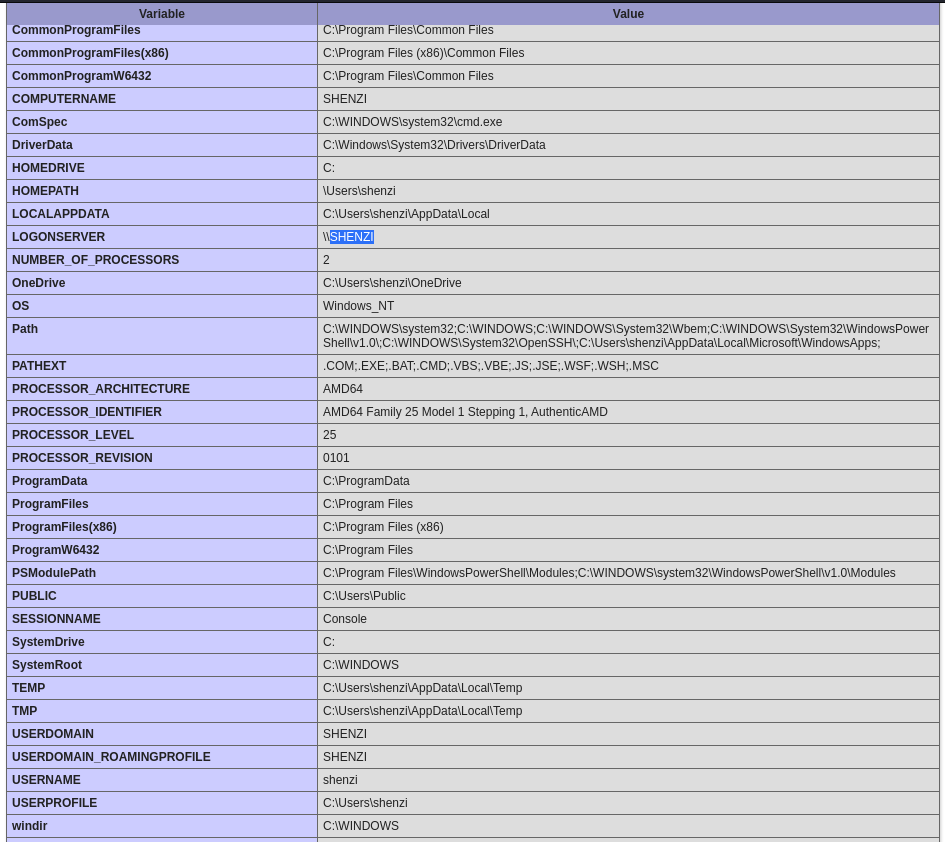Select the CommonProgramW6432 variable name
This screenshot has height=842, width=945.
(x=81, y=76)
